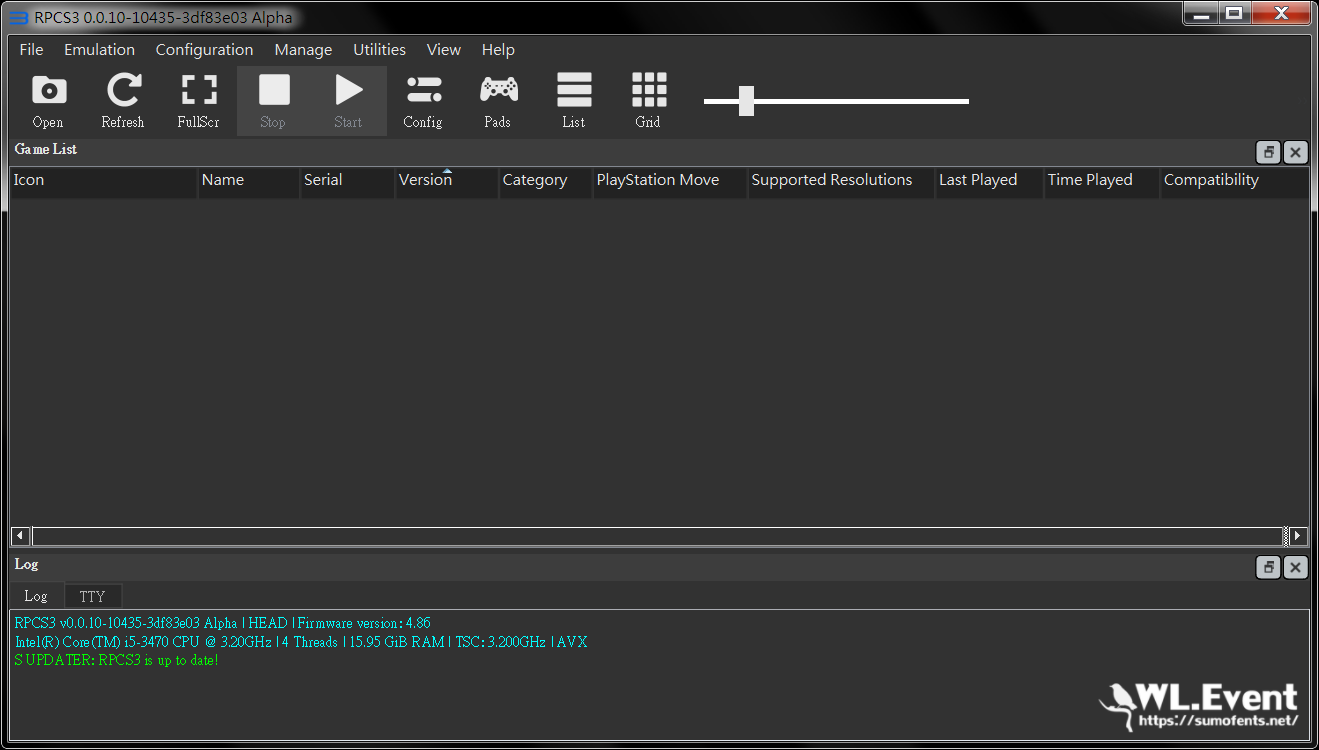This screenshot has width=1319, height=750.
Task: Switch to Grid view mode
Action: [x=648, y=100]
